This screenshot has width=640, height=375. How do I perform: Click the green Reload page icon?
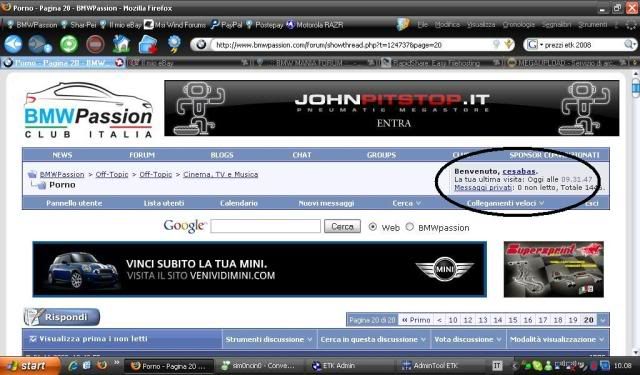[x=69, y=44]
